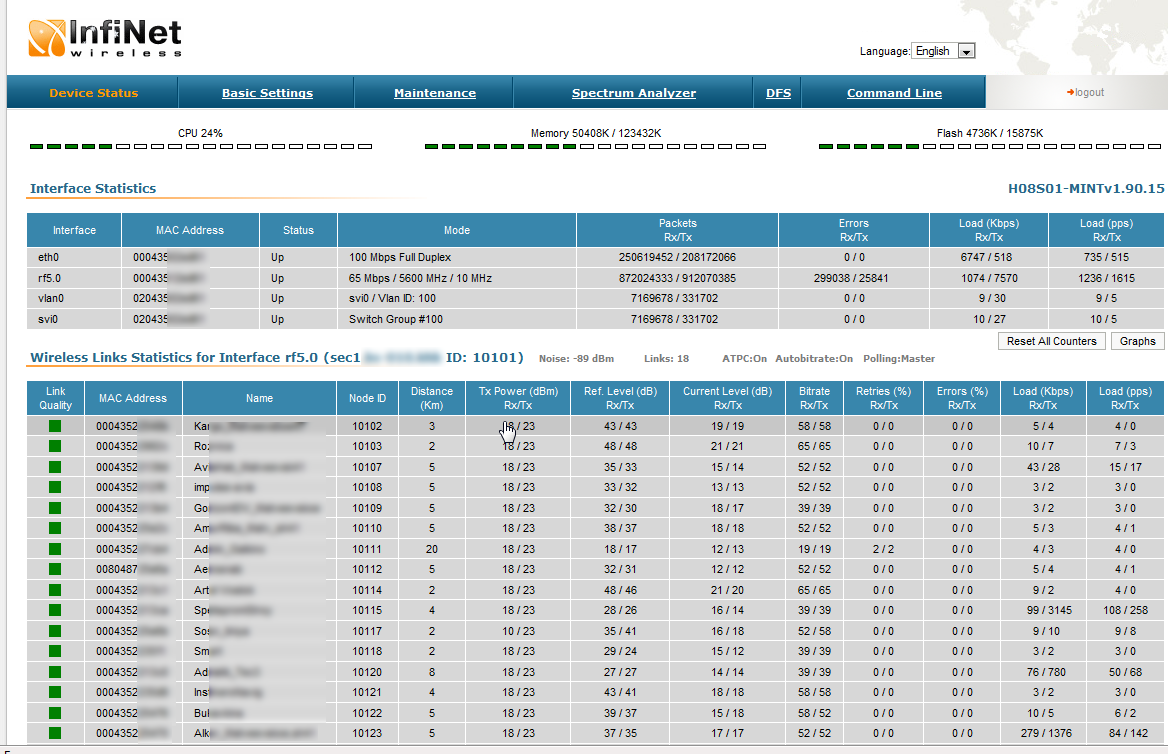
Task: Go to the DFS tab
Action: click(x=778, y=93)
